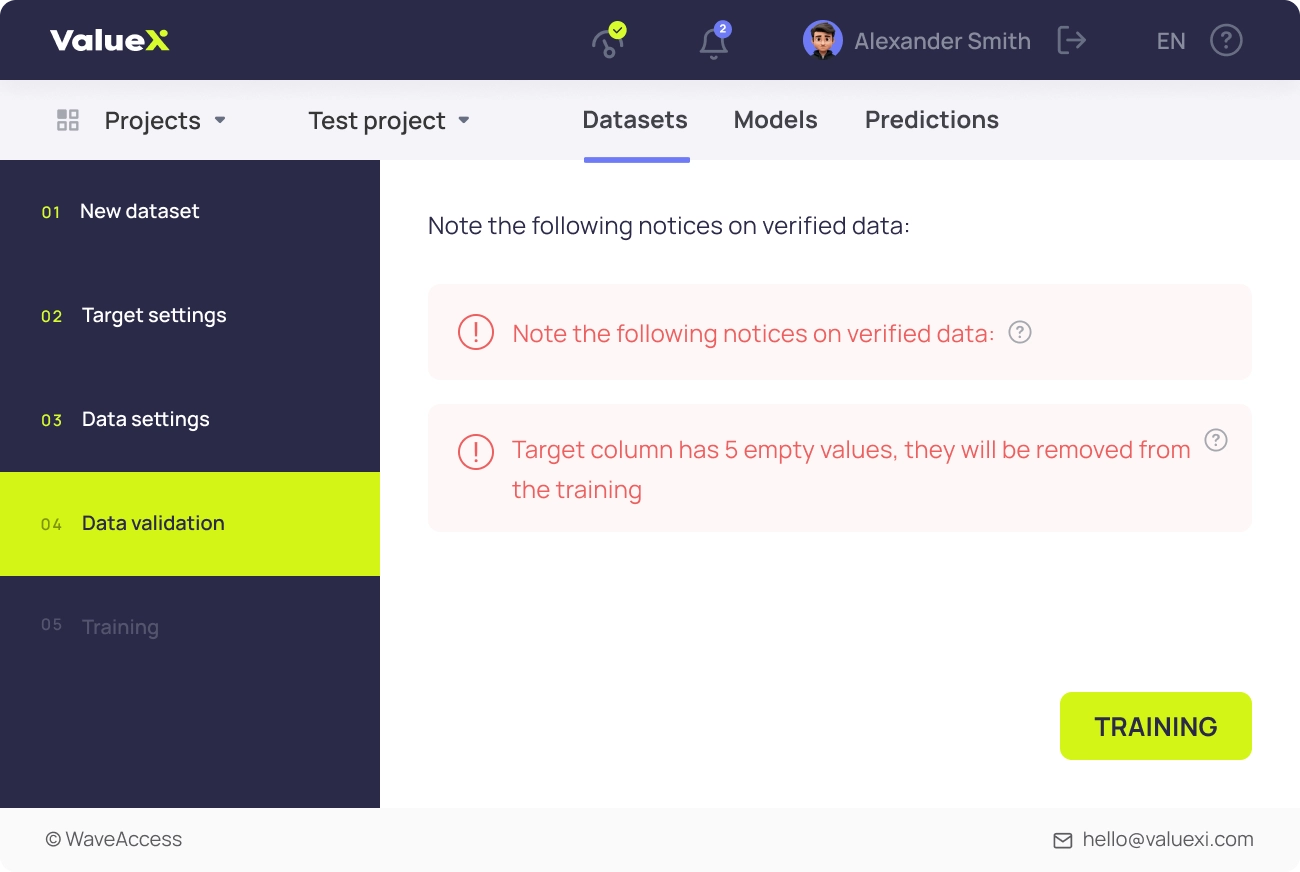
Task: Click the hello@valuexi.com email link
Action: tap(1168, 840)
